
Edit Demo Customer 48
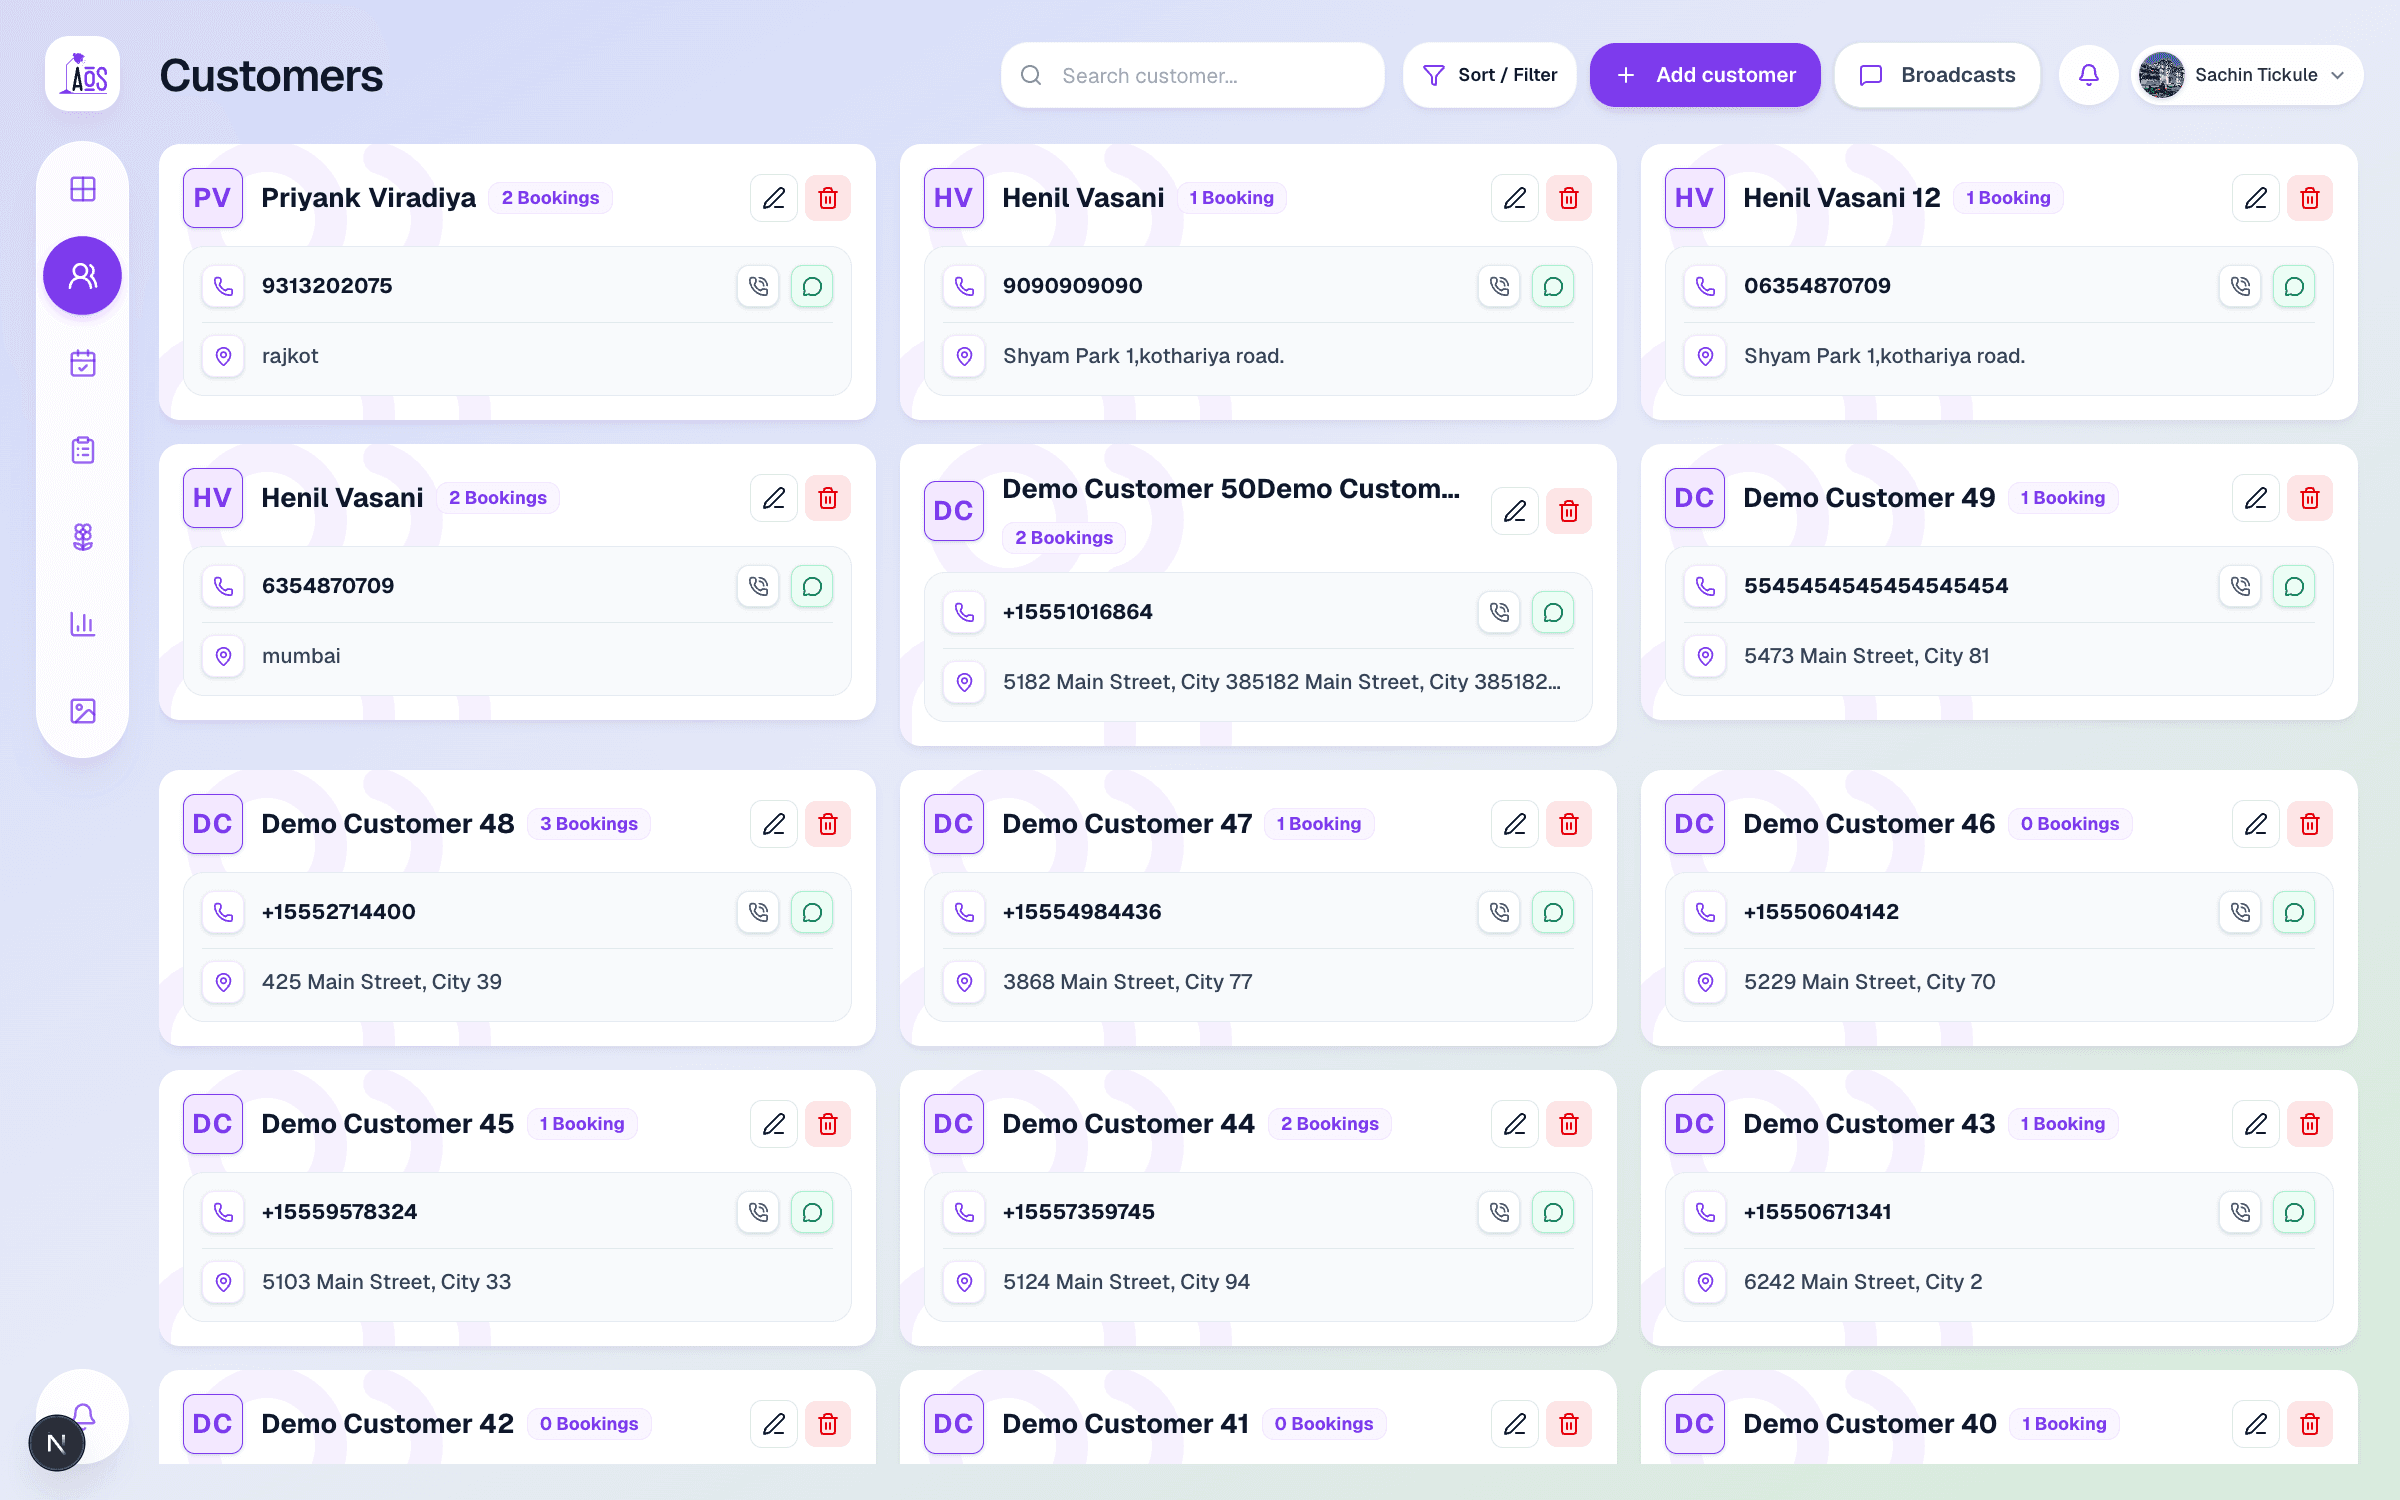click(774, 824)
